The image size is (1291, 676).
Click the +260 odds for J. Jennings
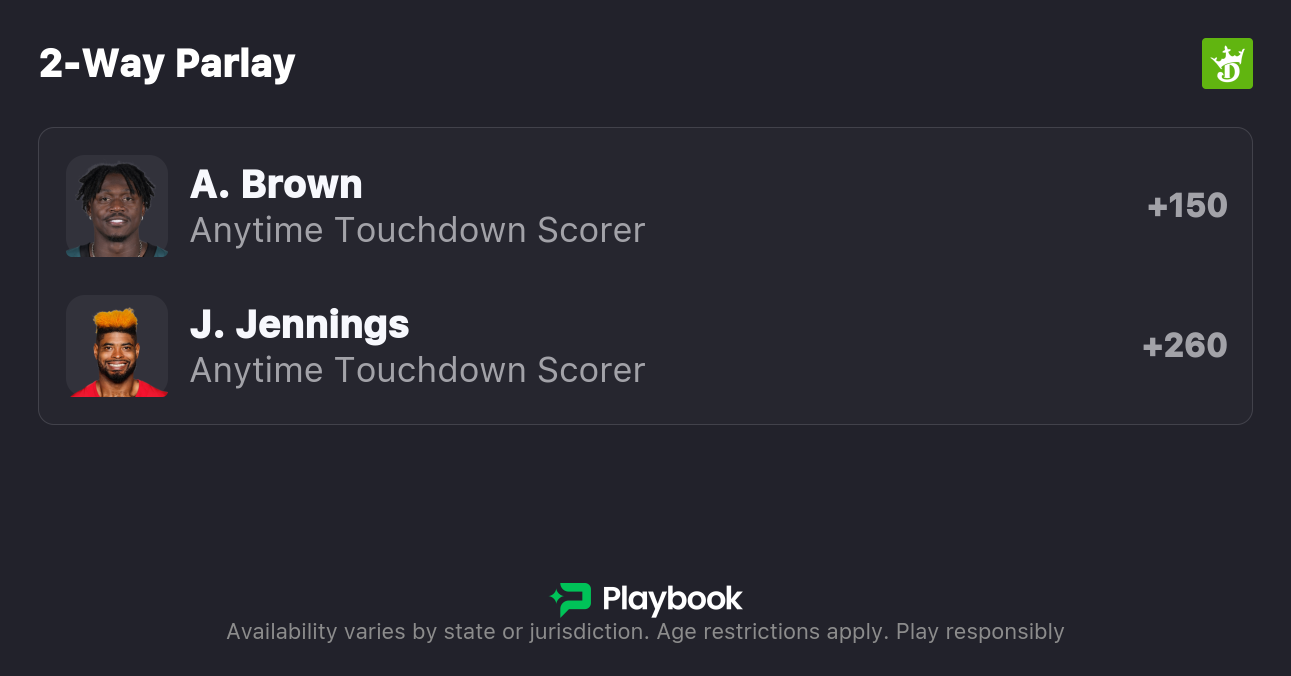point(1184,346)
